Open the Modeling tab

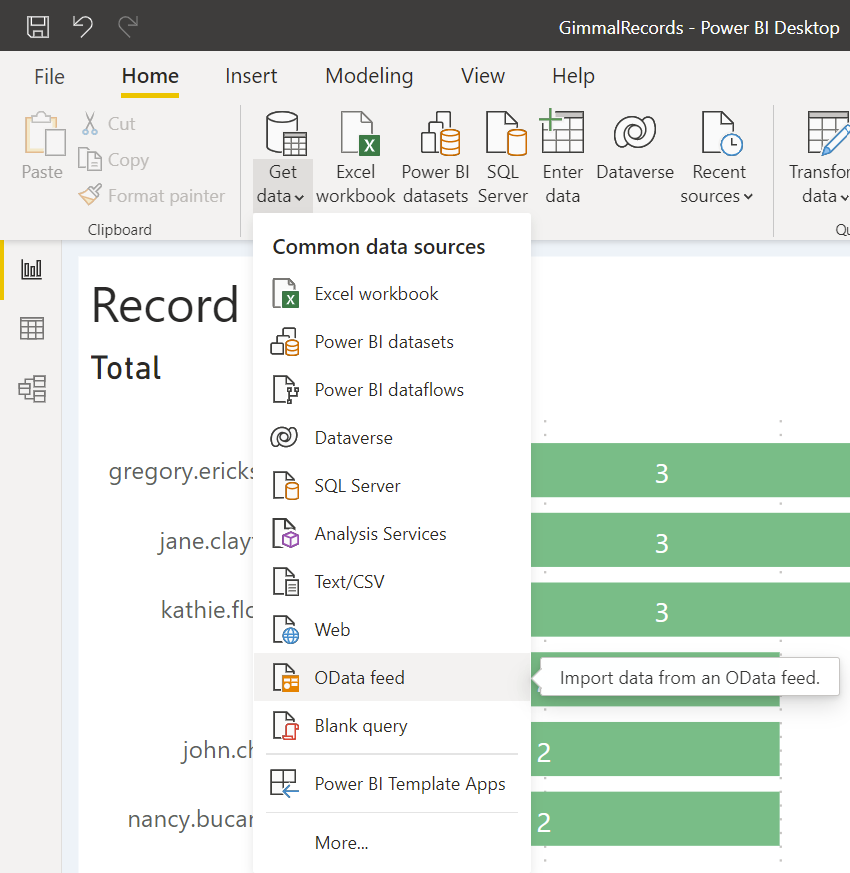(x=369, y=76)
